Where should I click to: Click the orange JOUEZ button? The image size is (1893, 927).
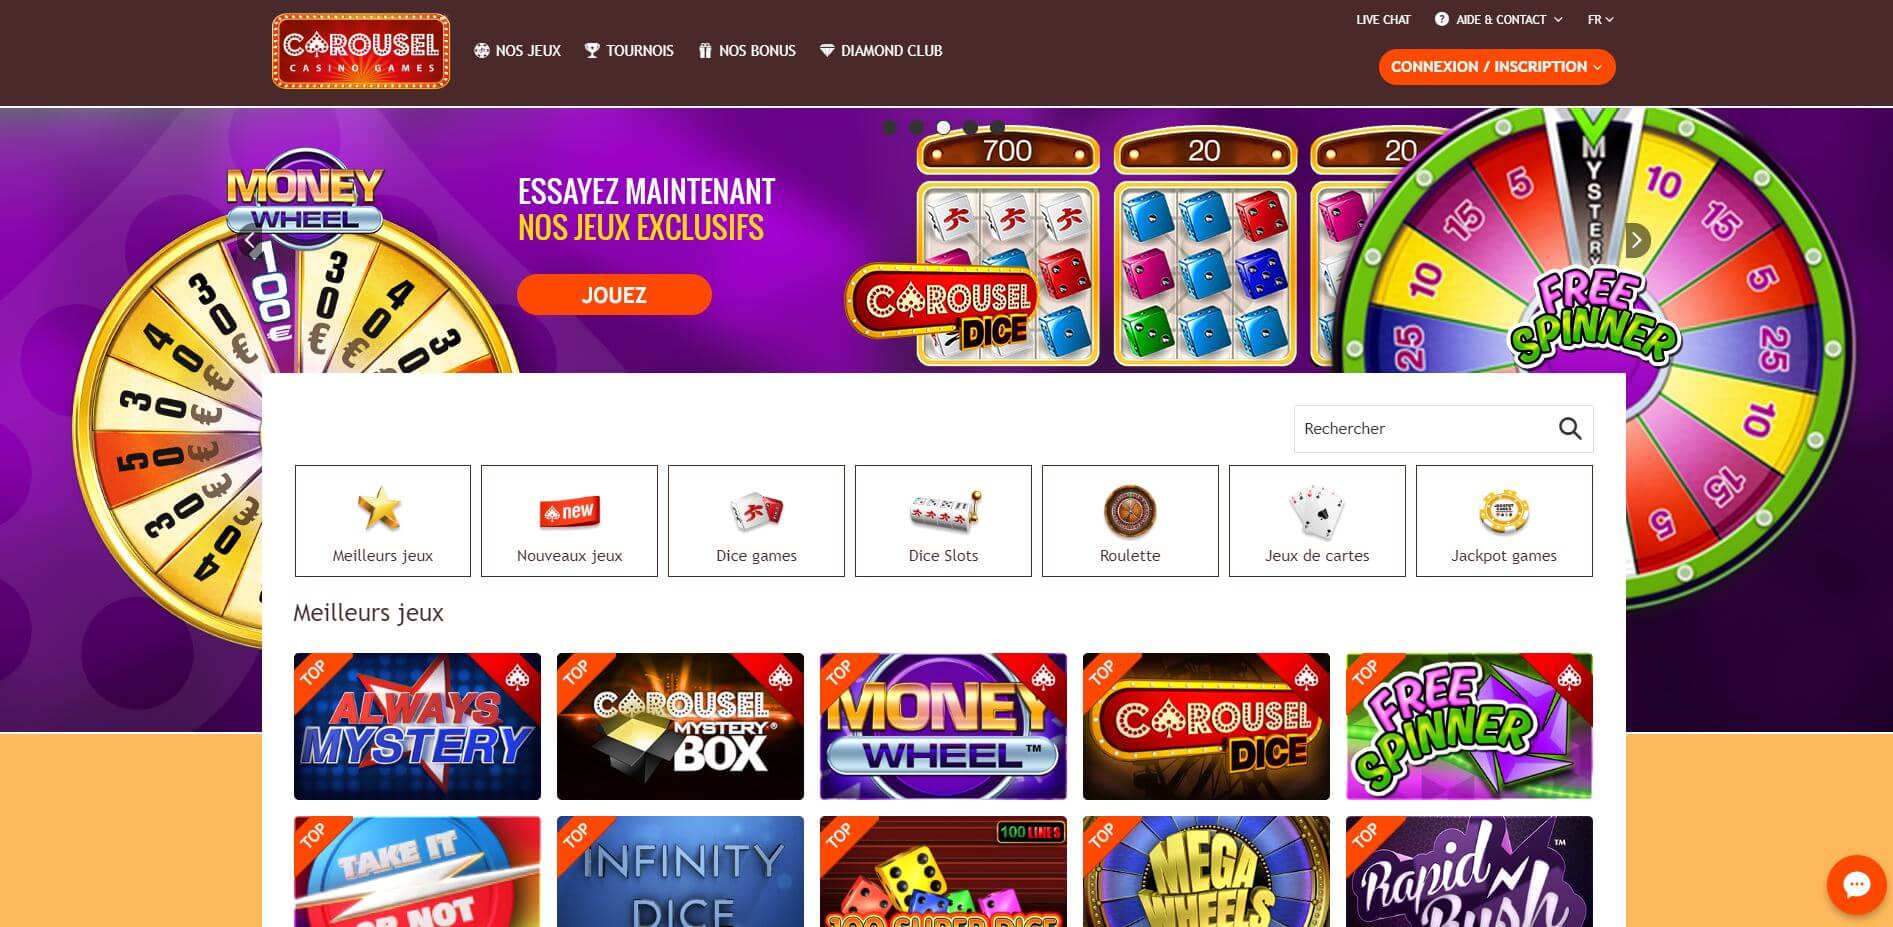[x=614, y=295]
